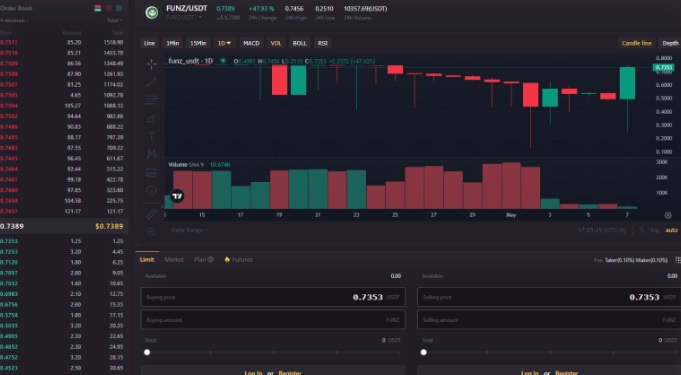The height and width of the screenshot is (375, 681).
Task: Select the text annotation tool
Action: point(151,136)
